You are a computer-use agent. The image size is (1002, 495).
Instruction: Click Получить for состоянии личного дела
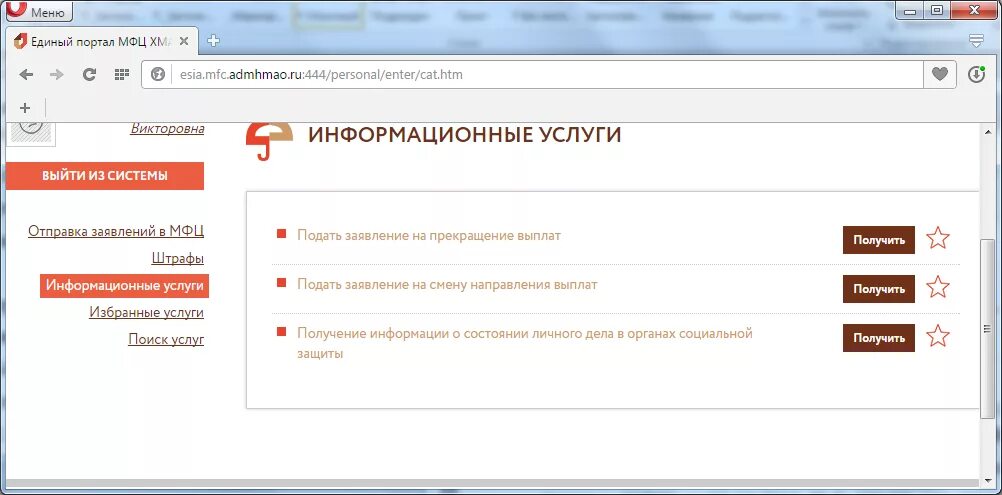(x=879, y=338)
